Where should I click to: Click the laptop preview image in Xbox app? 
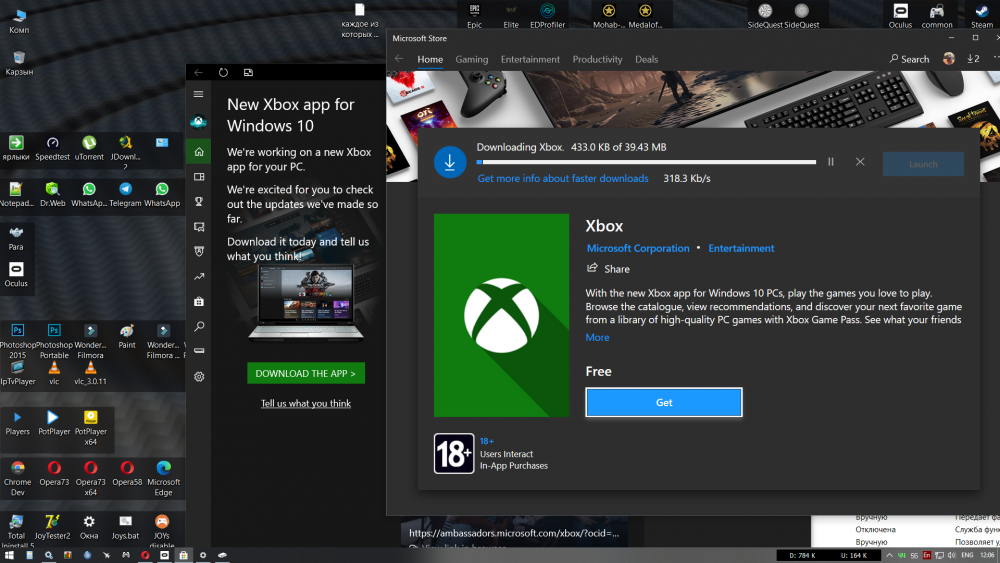(305, 303)
